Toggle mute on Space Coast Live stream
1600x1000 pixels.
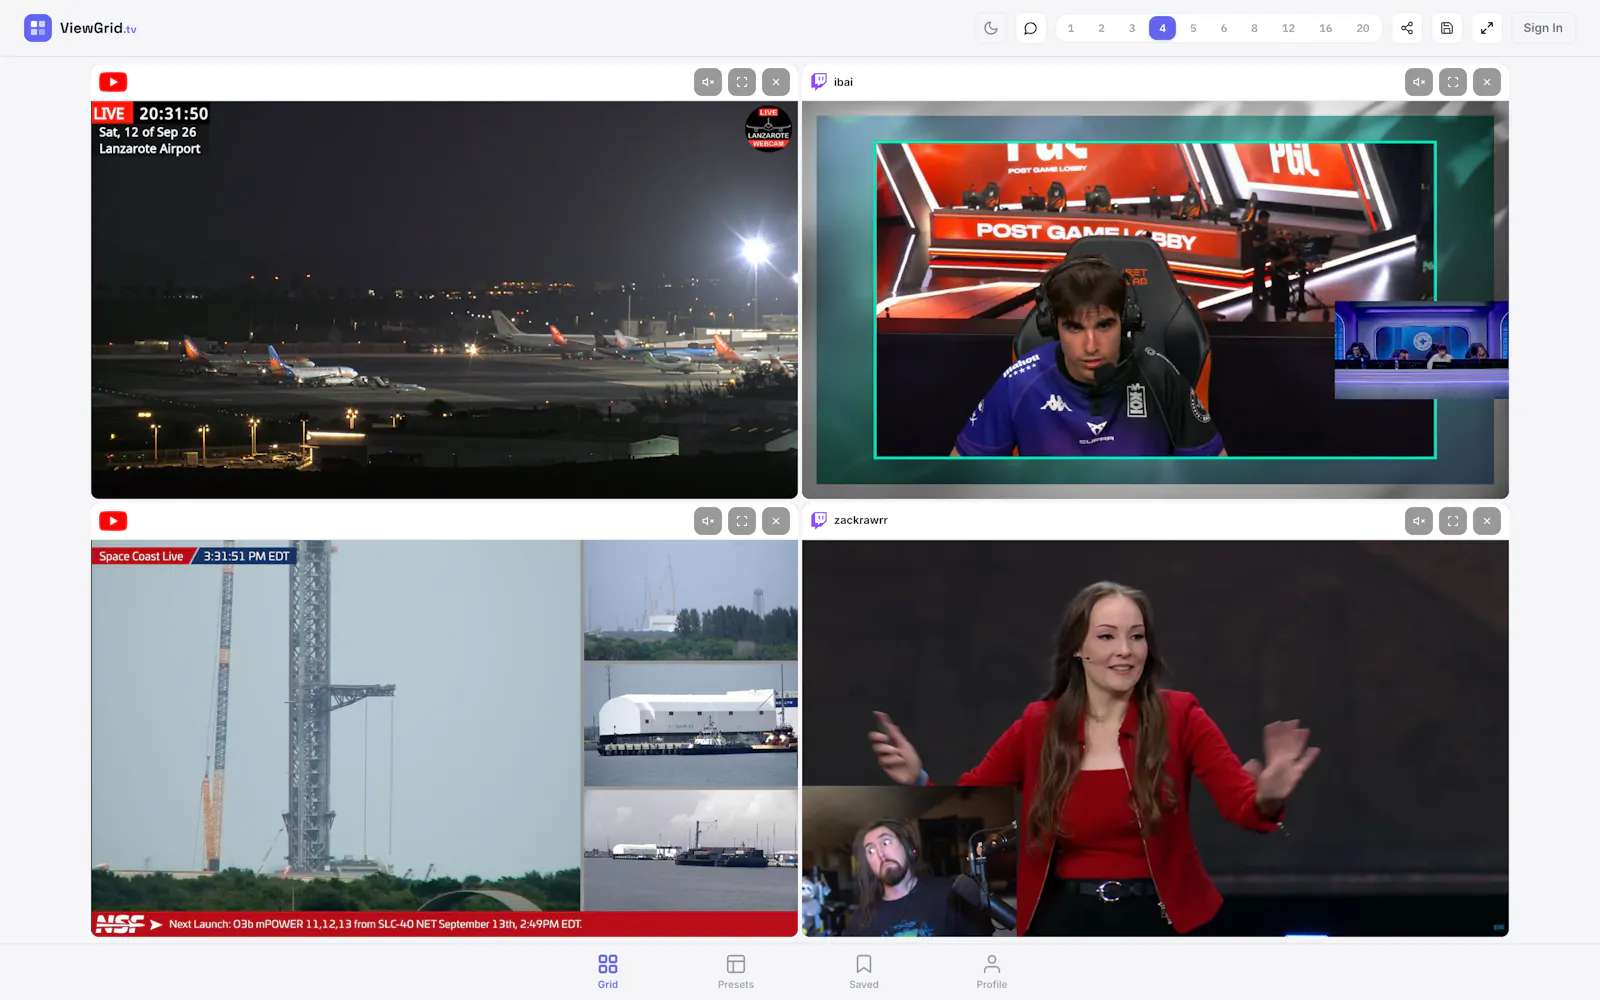click(x=708, y=521)
